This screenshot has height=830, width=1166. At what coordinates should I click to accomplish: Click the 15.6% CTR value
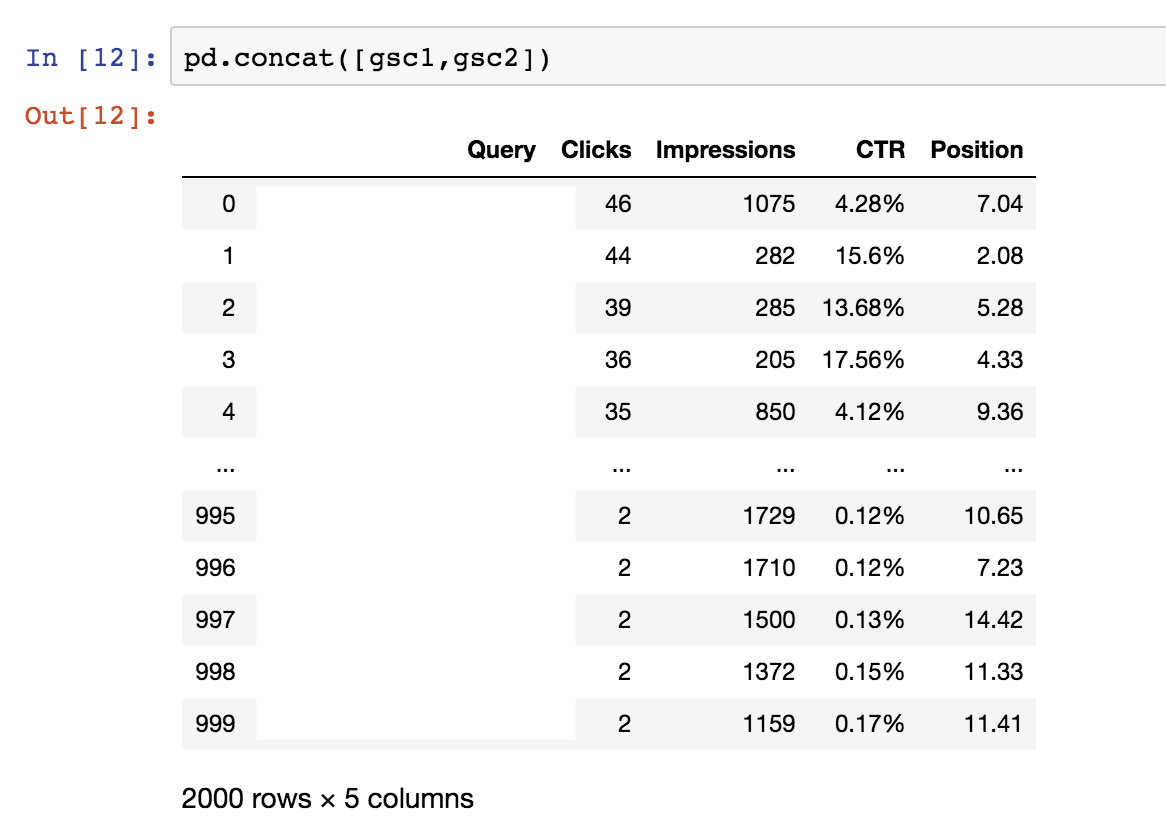869,256
